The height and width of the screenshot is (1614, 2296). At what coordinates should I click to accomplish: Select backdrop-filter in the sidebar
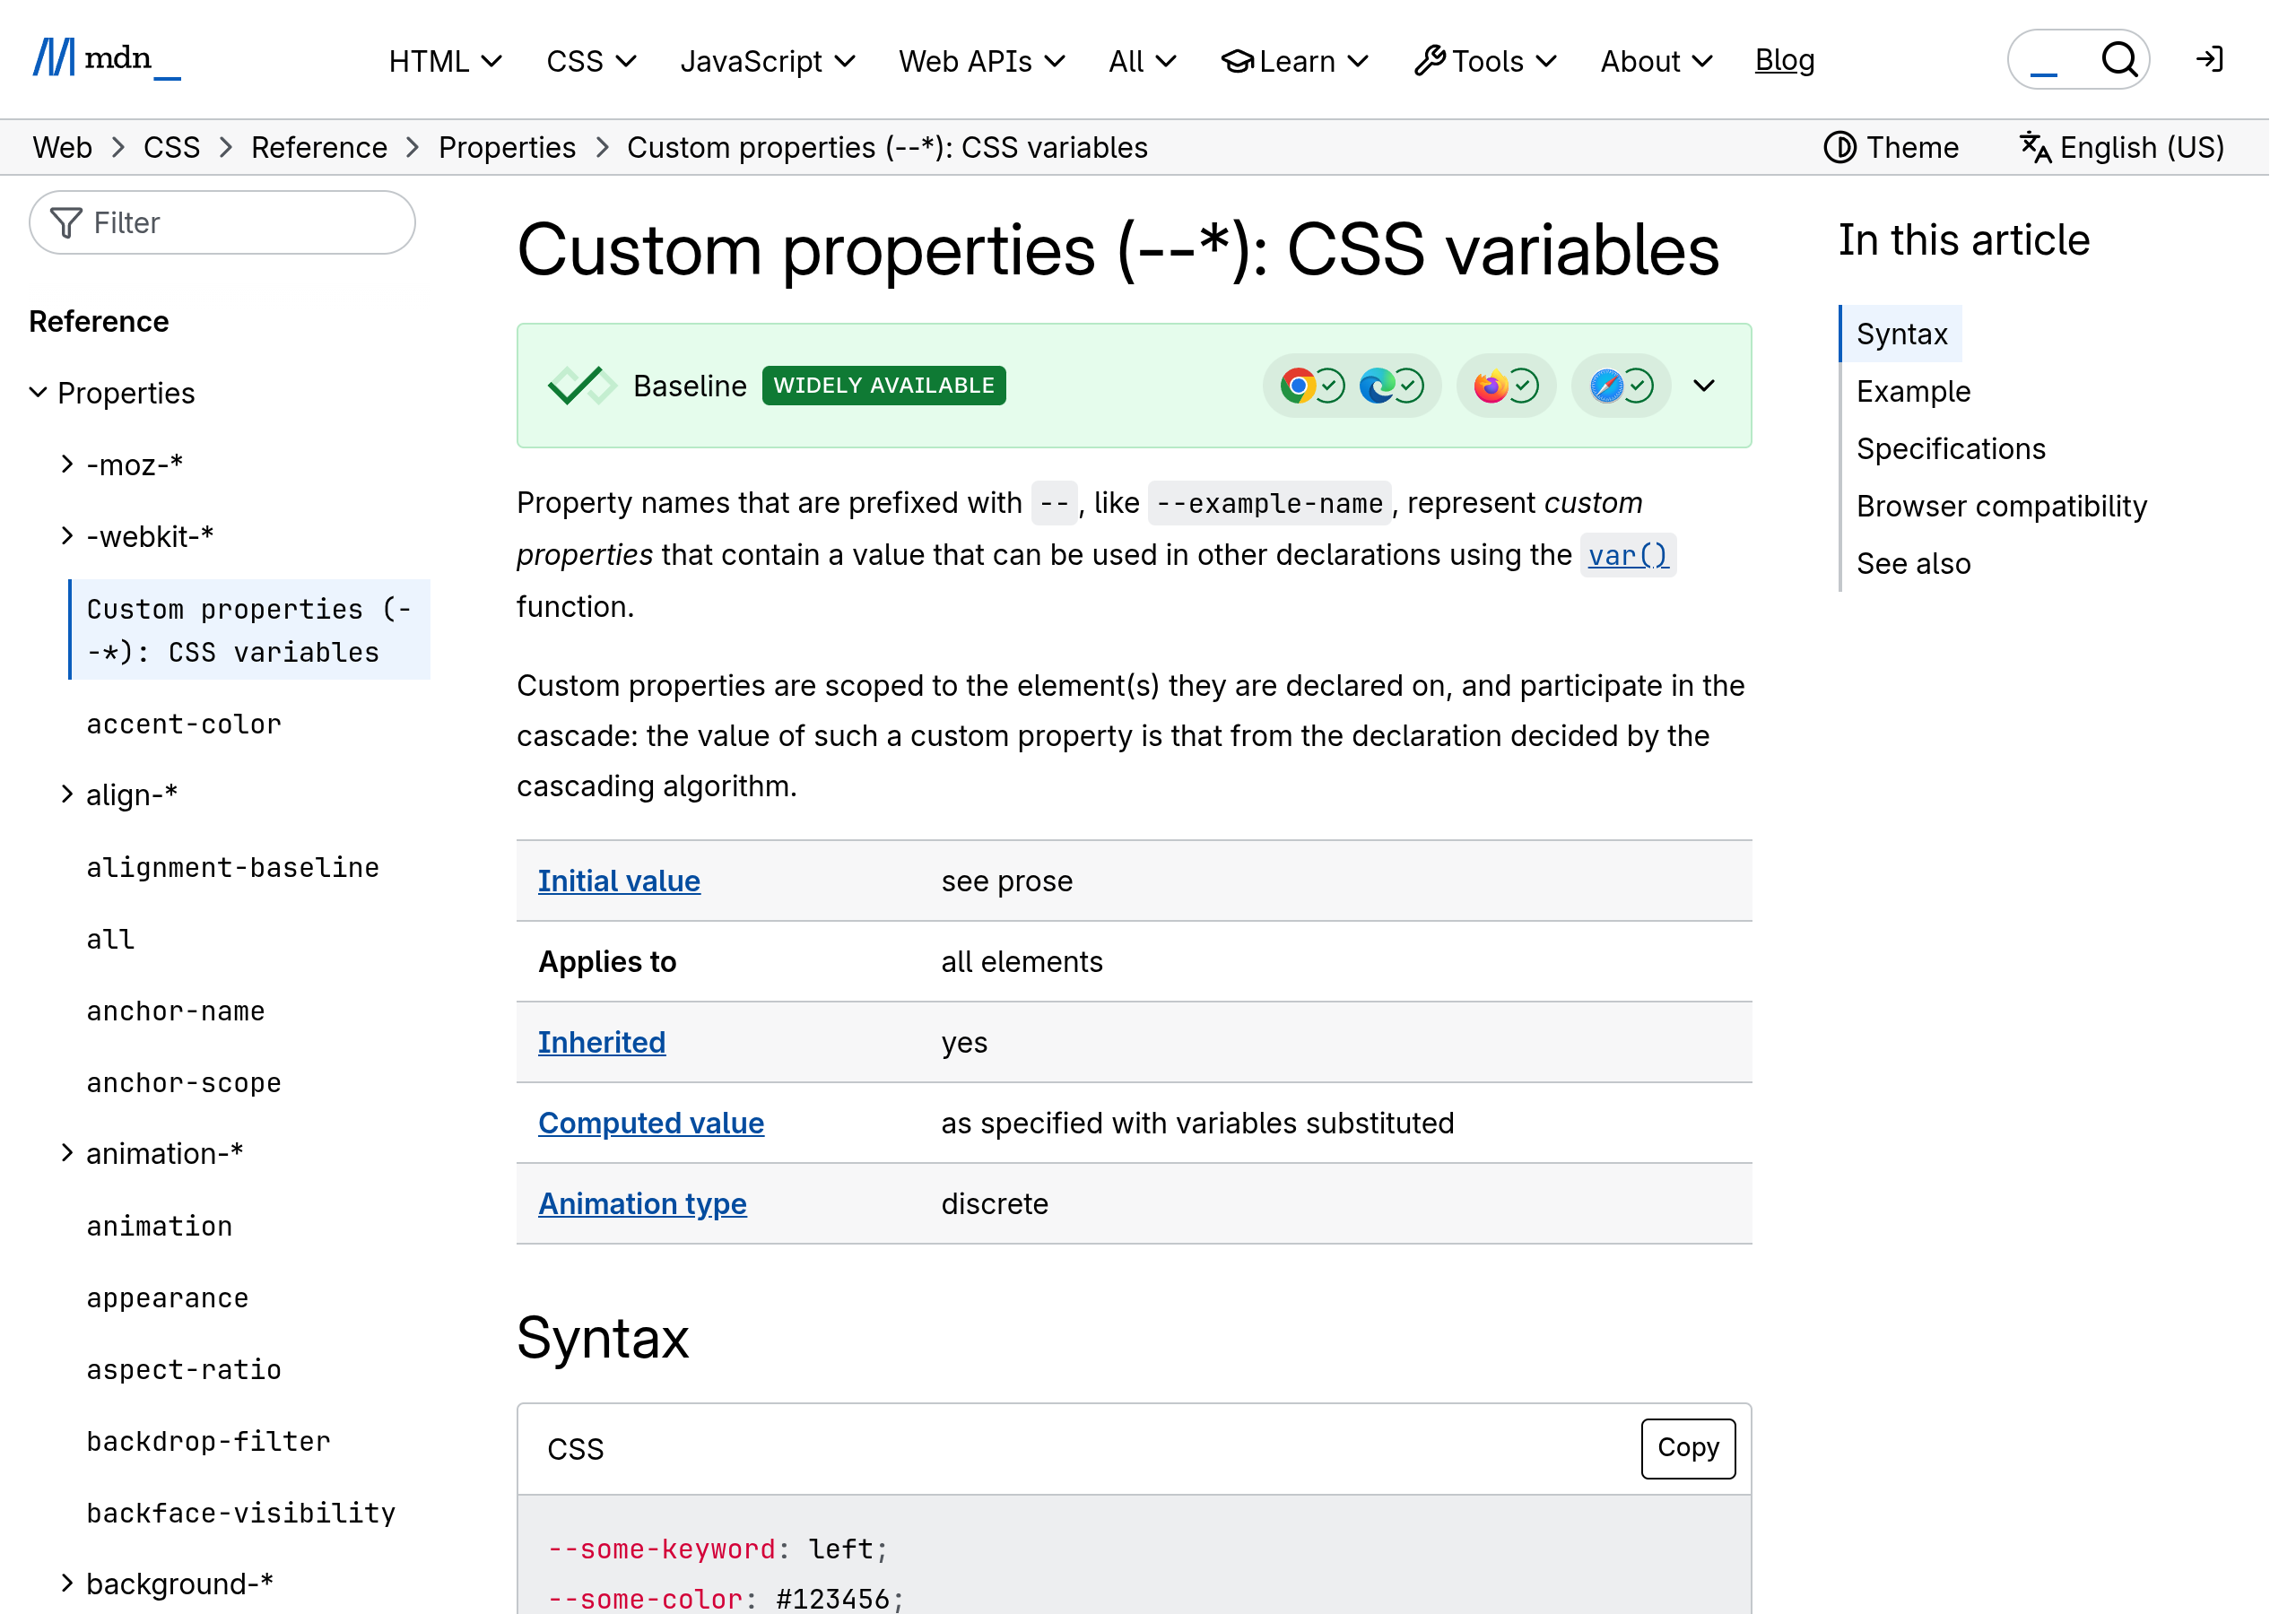208,1441
